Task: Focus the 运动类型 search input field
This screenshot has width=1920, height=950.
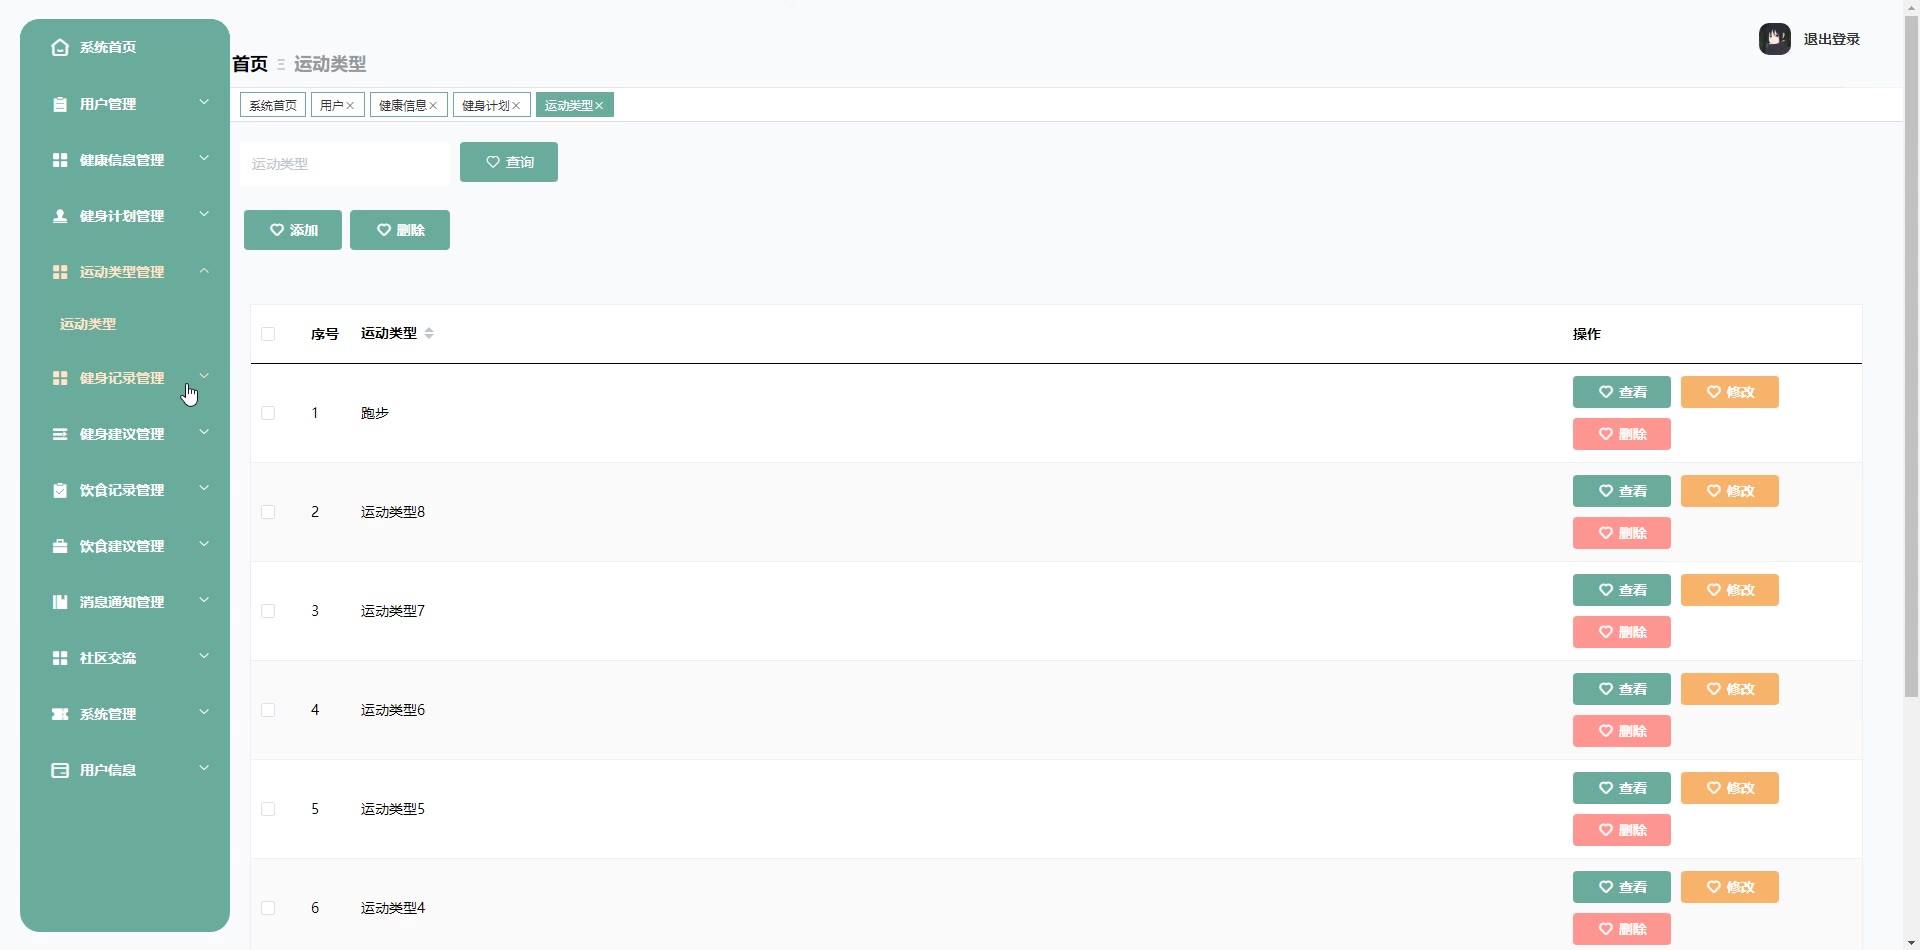Action: pyautogui.click(x=344, y=164)
